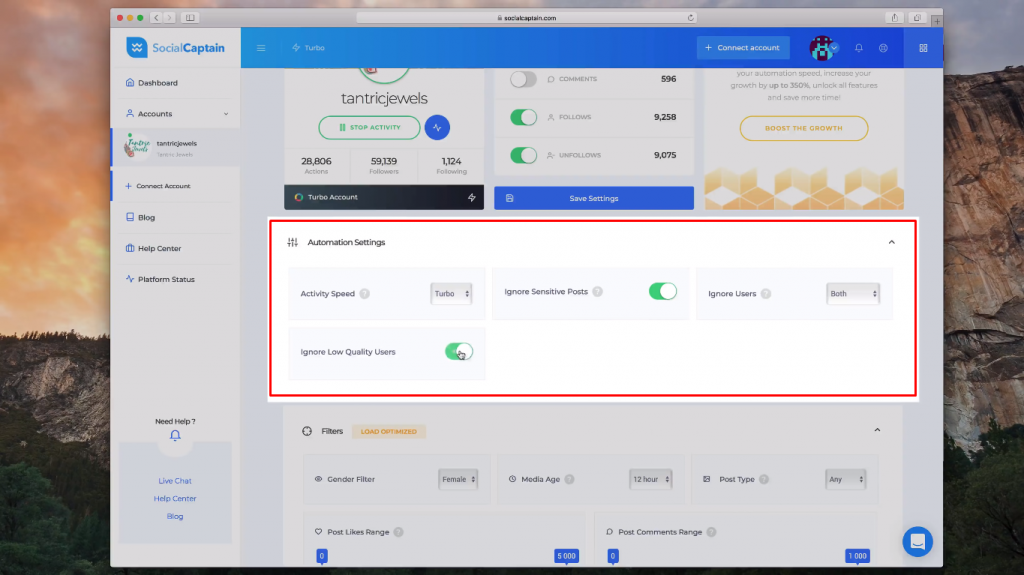Click Stop Activity button
Viewport: 1024px width, 575px height.
(370, 127)
